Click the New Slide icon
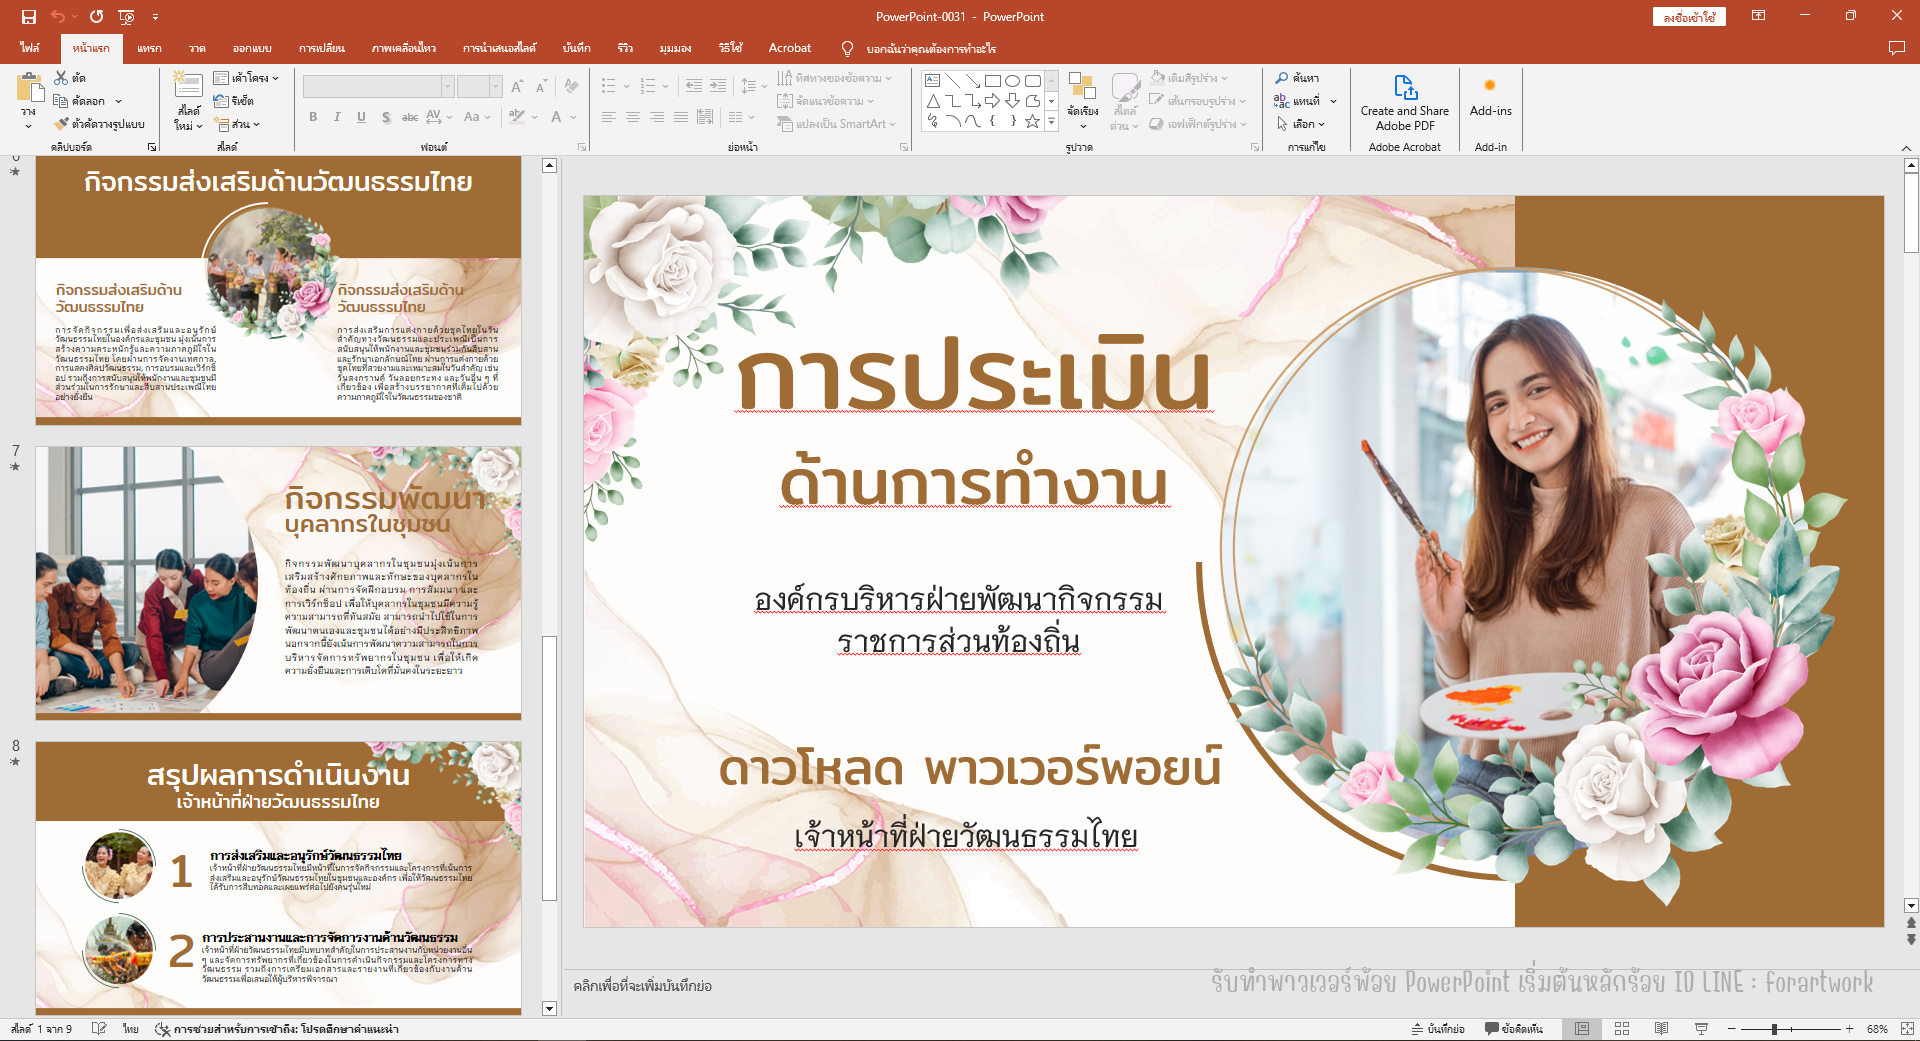This screenshot has width=1920, height=1041. [187, 84]
